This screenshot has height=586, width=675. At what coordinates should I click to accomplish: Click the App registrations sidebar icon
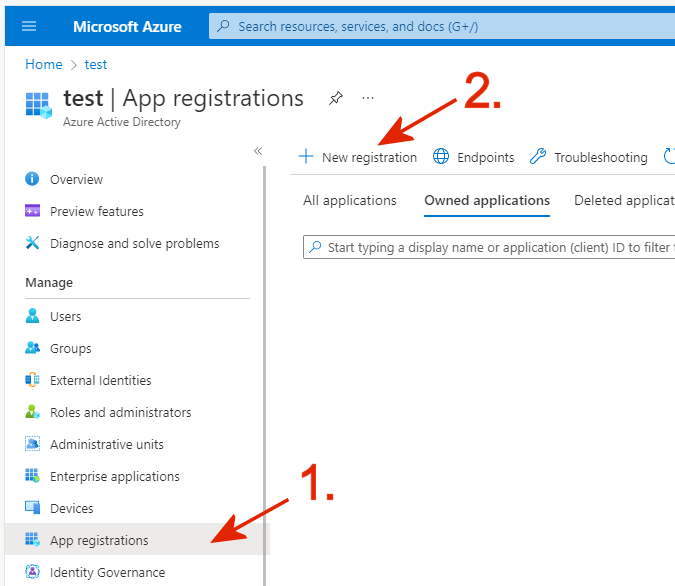(32, 539)
